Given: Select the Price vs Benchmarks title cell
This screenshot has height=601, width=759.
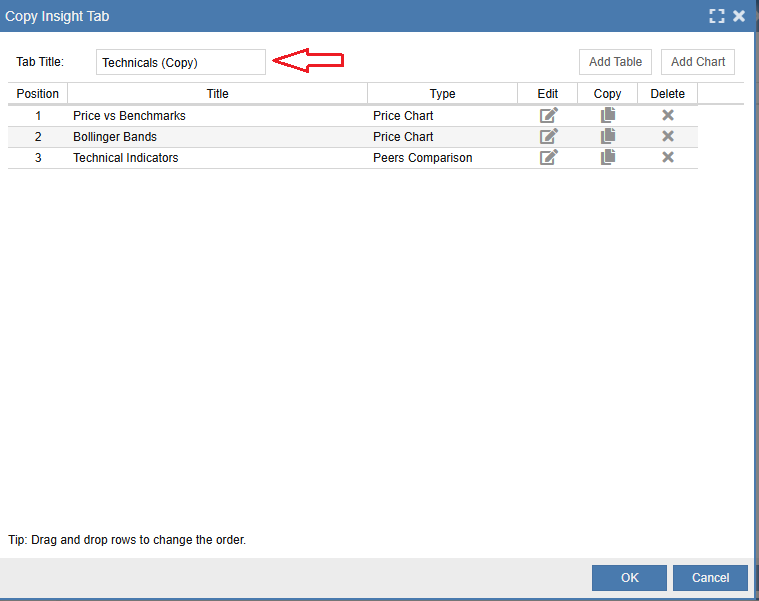Looking at the screenshot, I should pyautogui.click(x=217, y=116).
